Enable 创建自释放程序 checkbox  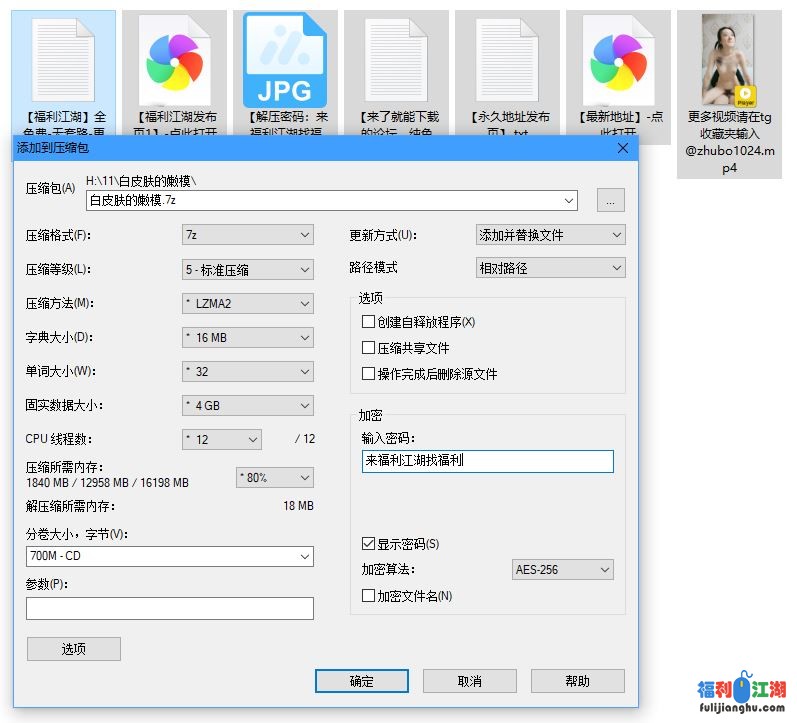(x=368, y=322)
